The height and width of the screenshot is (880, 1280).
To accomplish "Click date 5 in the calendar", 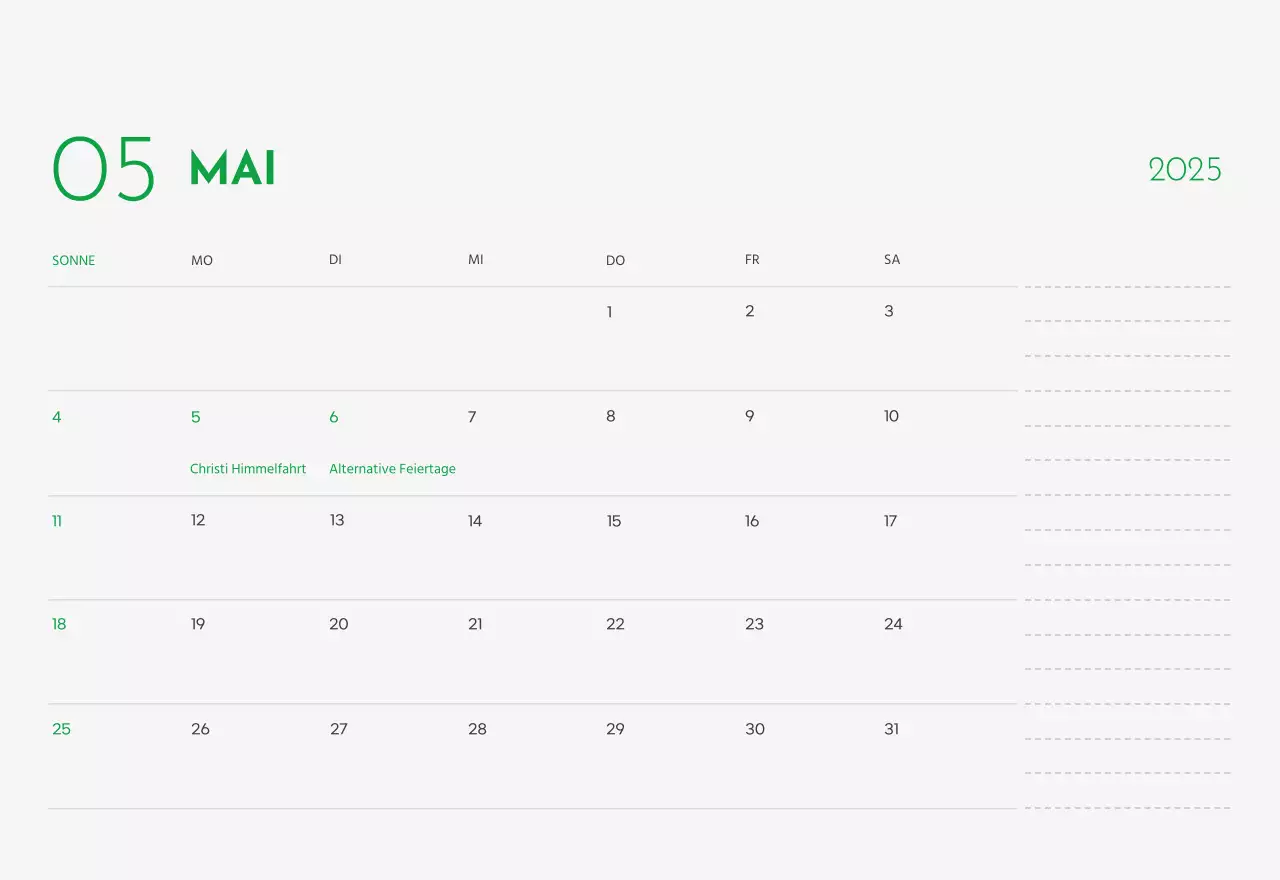I will pos(195,417).
